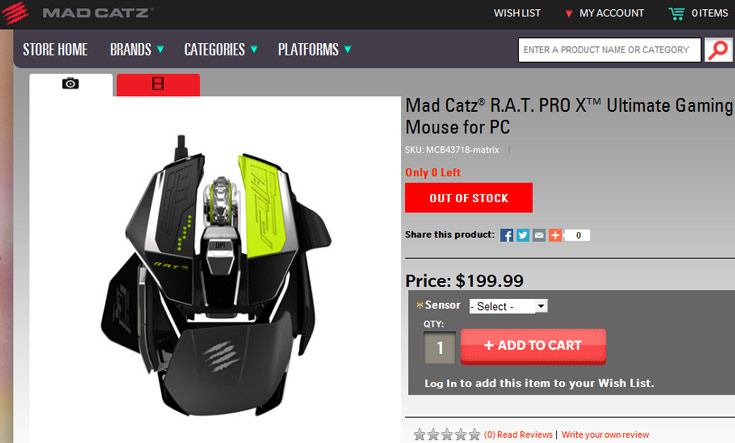This screenshot has width=735, height=443.
Task: Expand the Brands menu
Action: click(137, 49)
